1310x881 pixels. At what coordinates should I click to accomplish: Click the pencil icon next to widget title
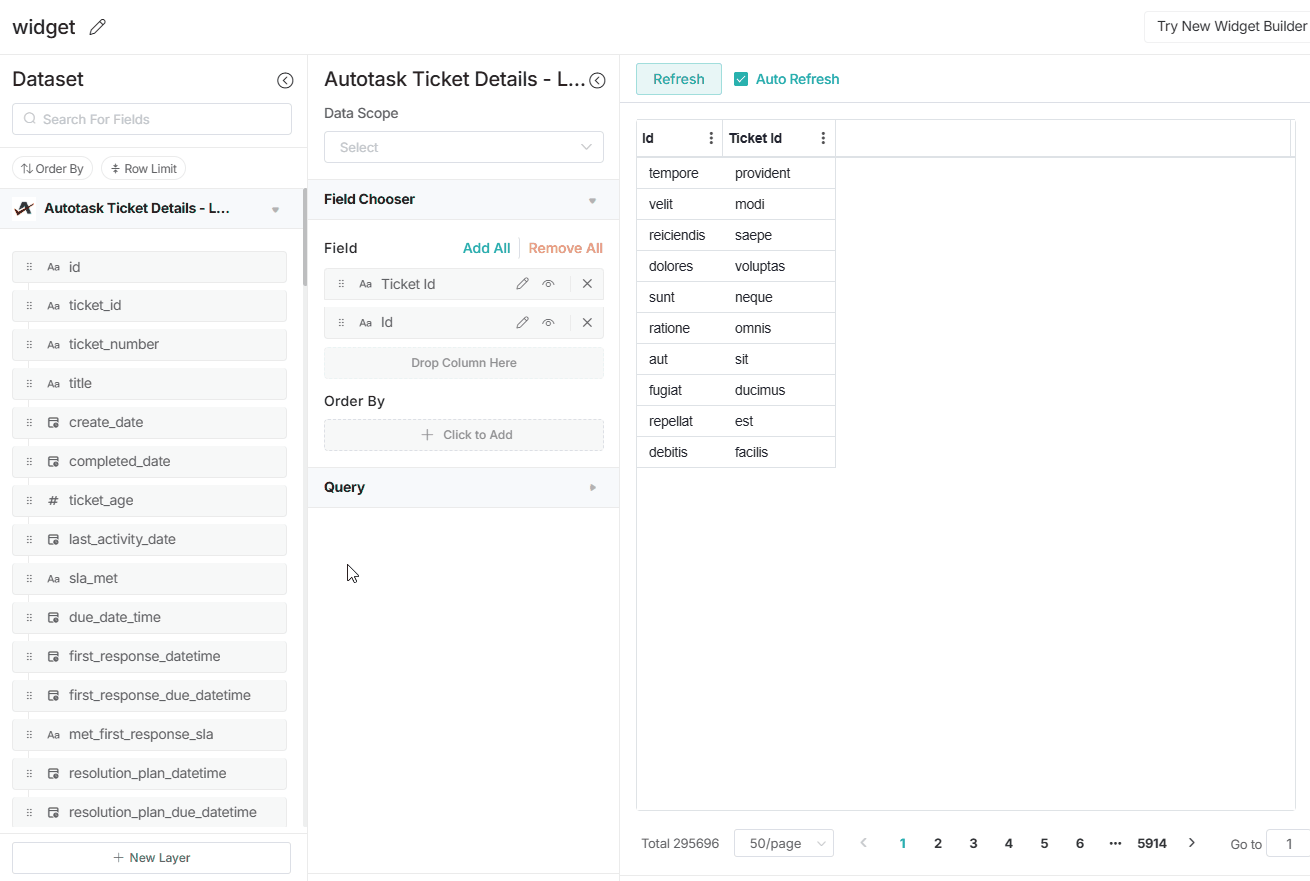coord(97,28)
